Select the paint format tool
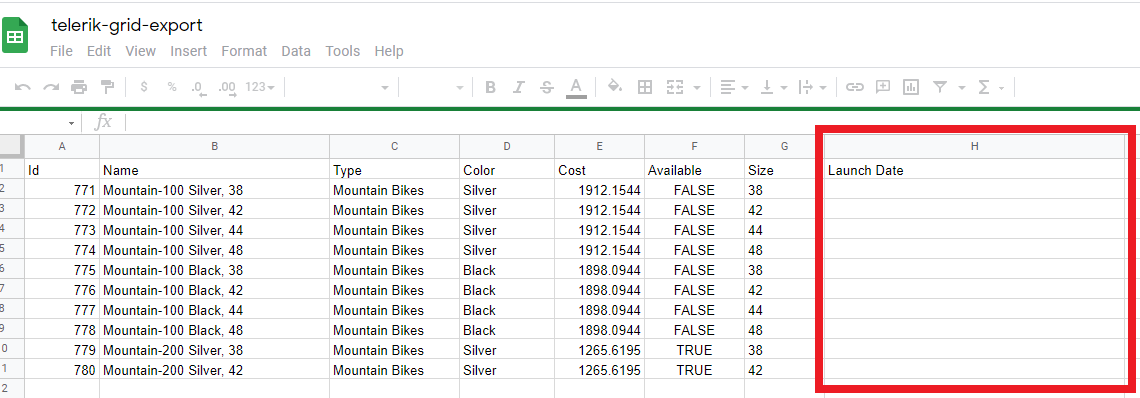Screen dimensions: 1140x398 tap(107, 87)
